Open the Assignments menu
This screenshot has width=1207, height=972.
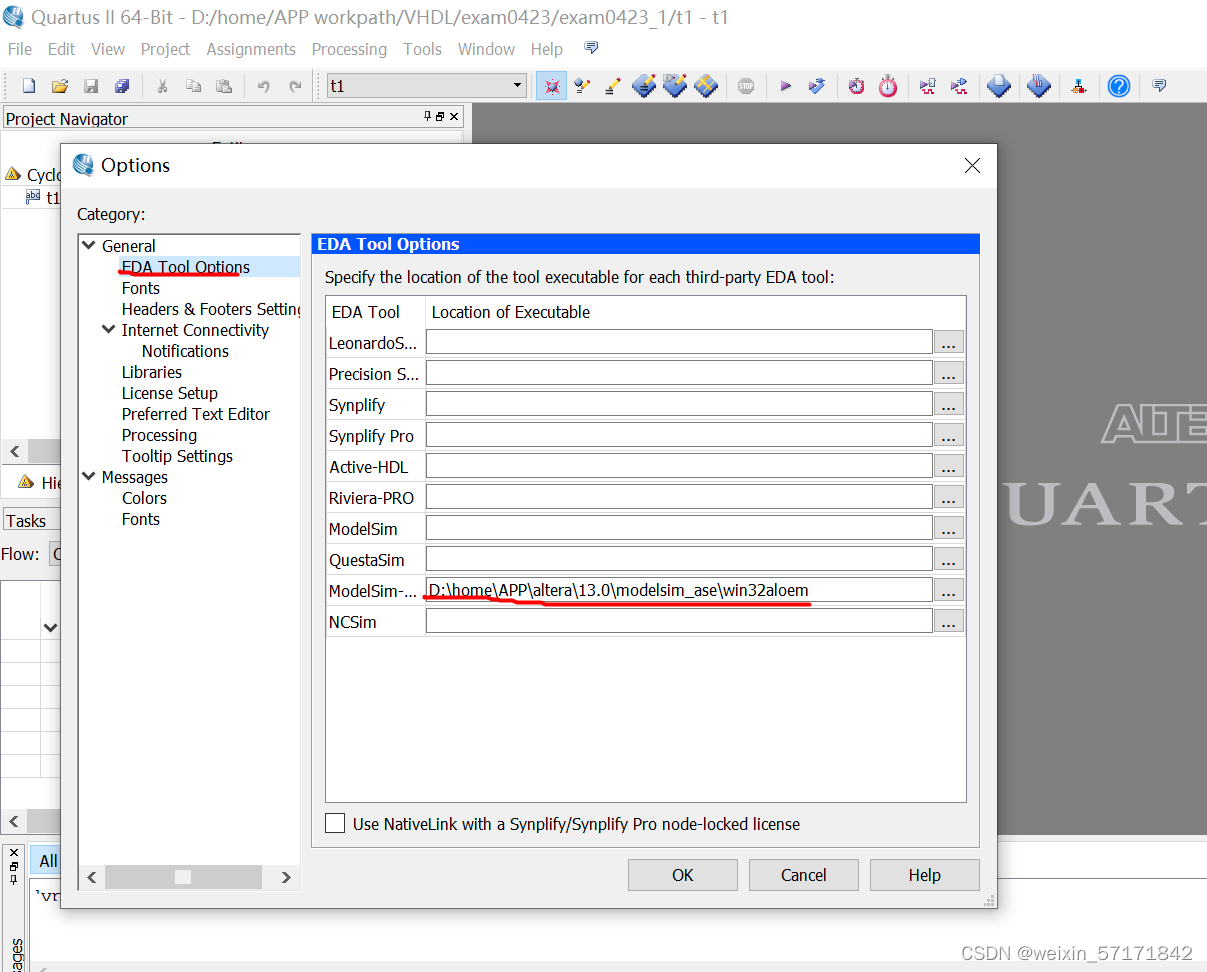251,49
